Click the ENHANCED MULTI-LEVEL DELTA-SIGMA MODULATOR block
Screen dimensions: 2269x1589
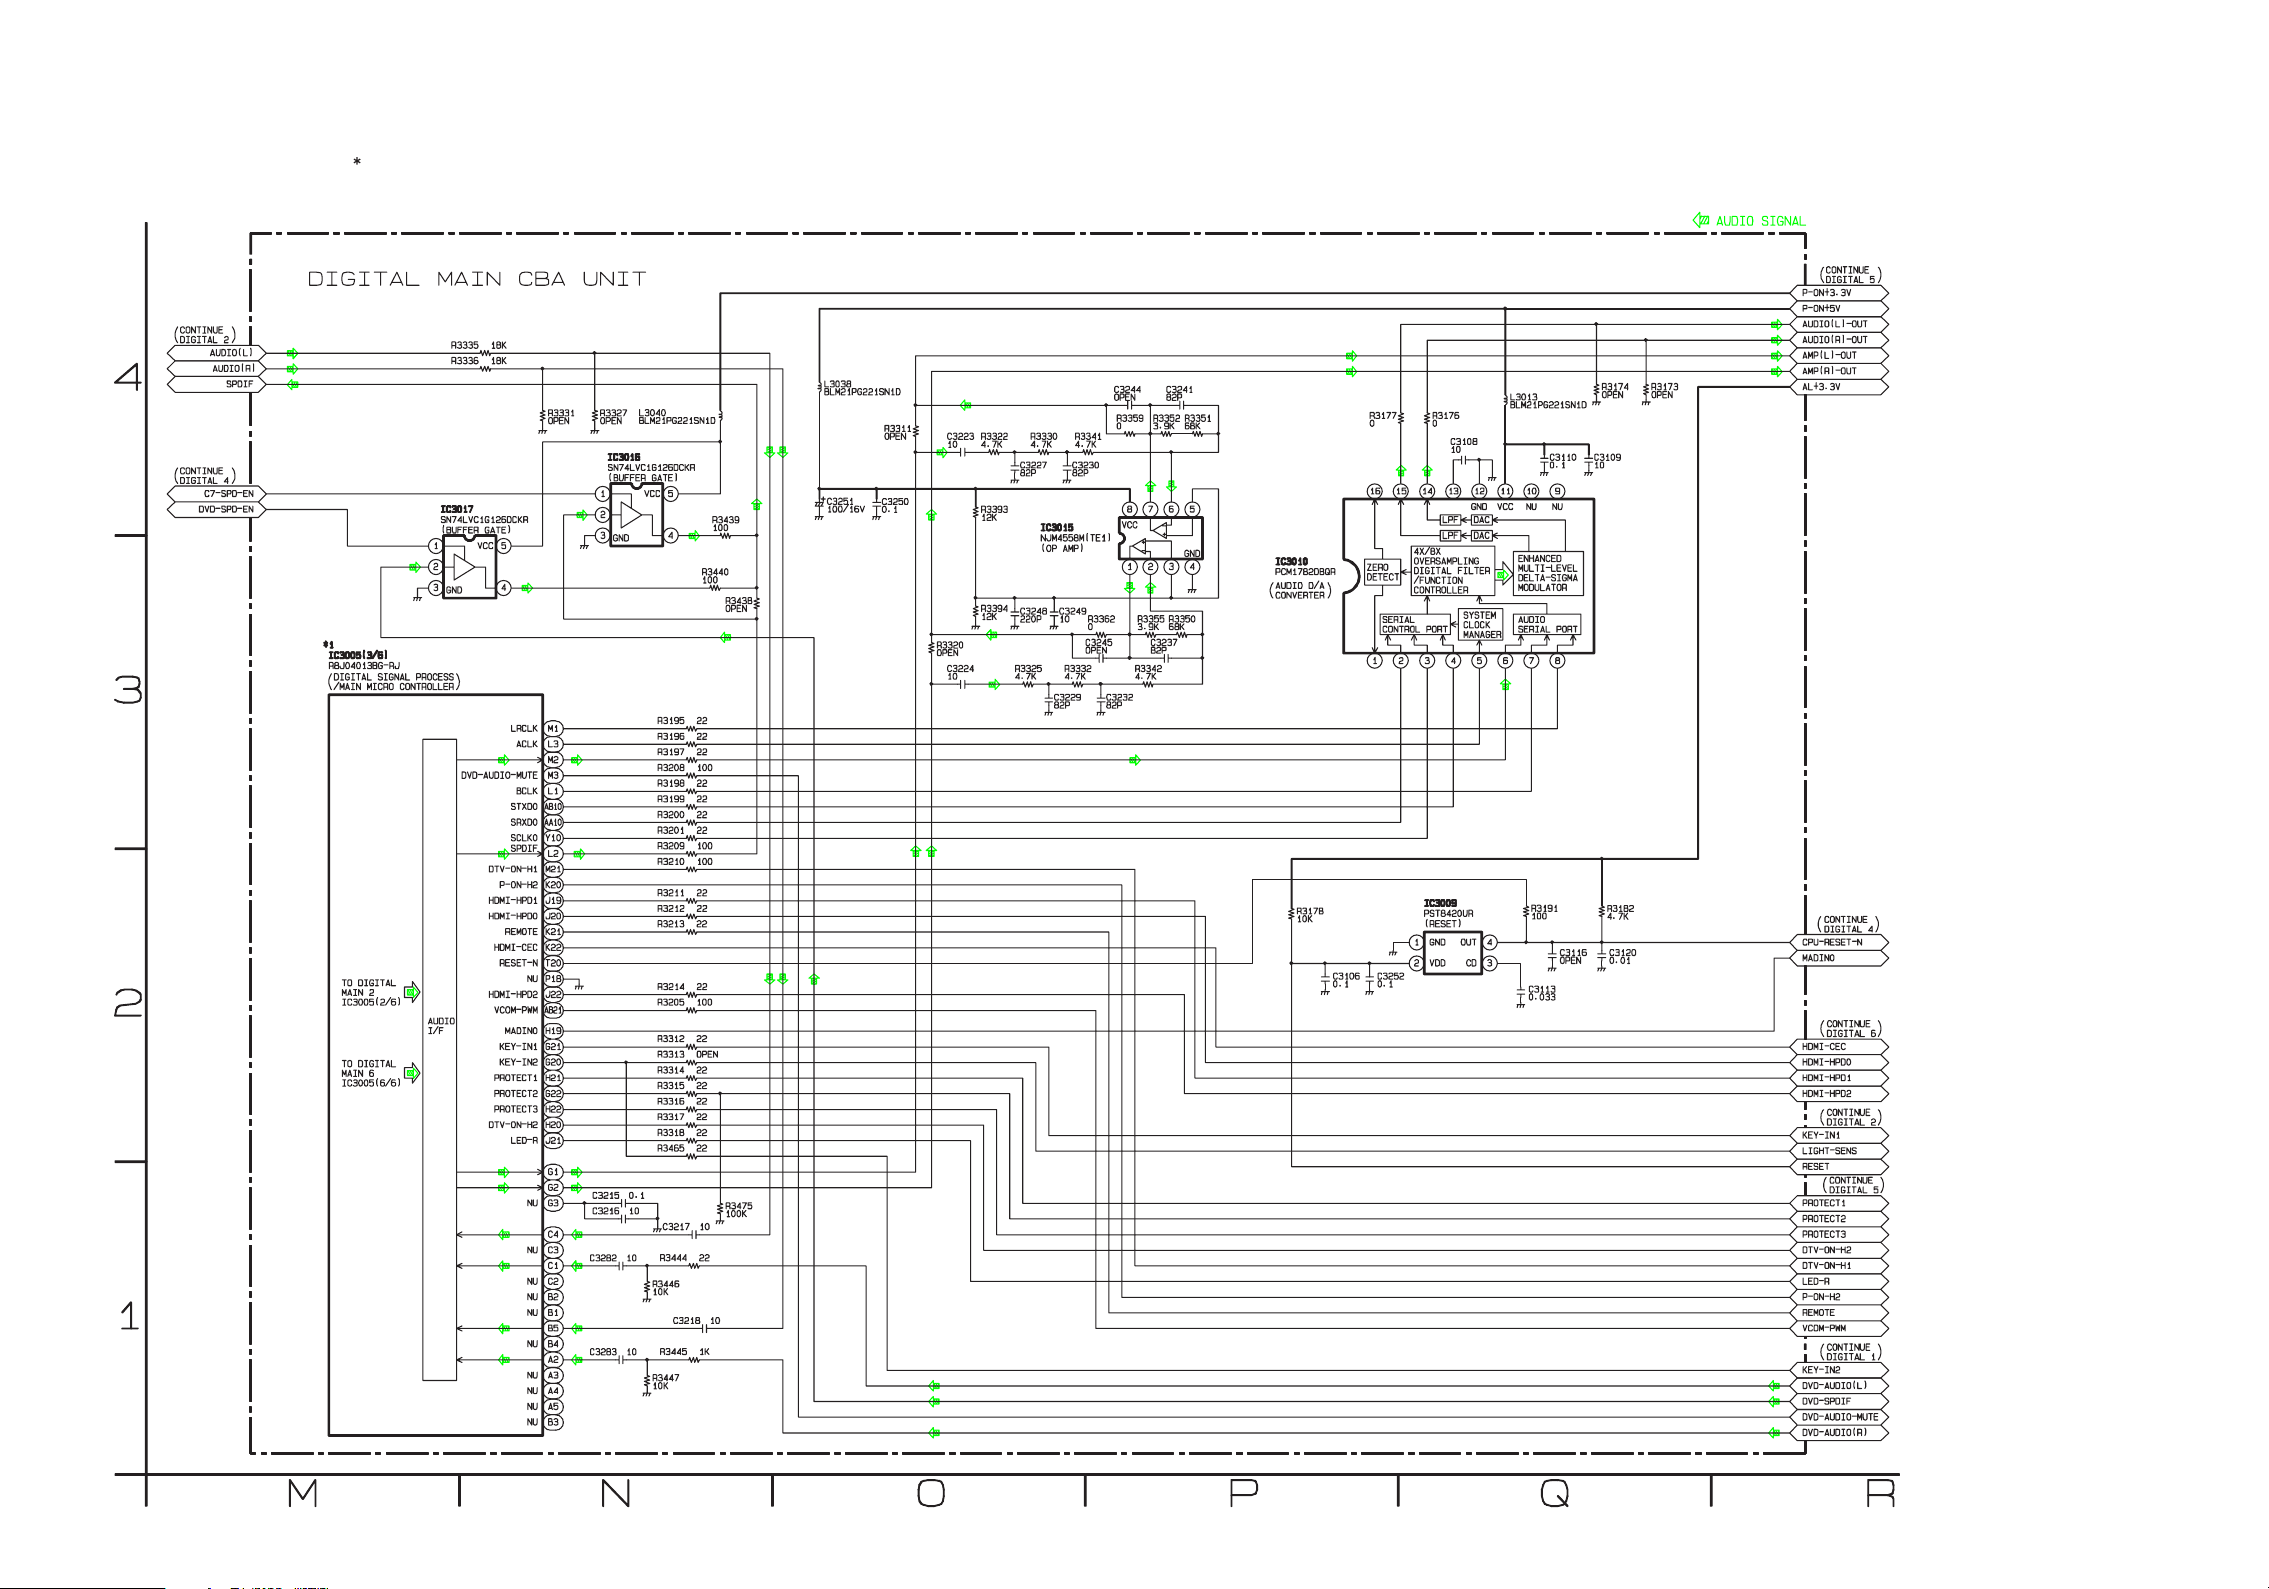1547,573
